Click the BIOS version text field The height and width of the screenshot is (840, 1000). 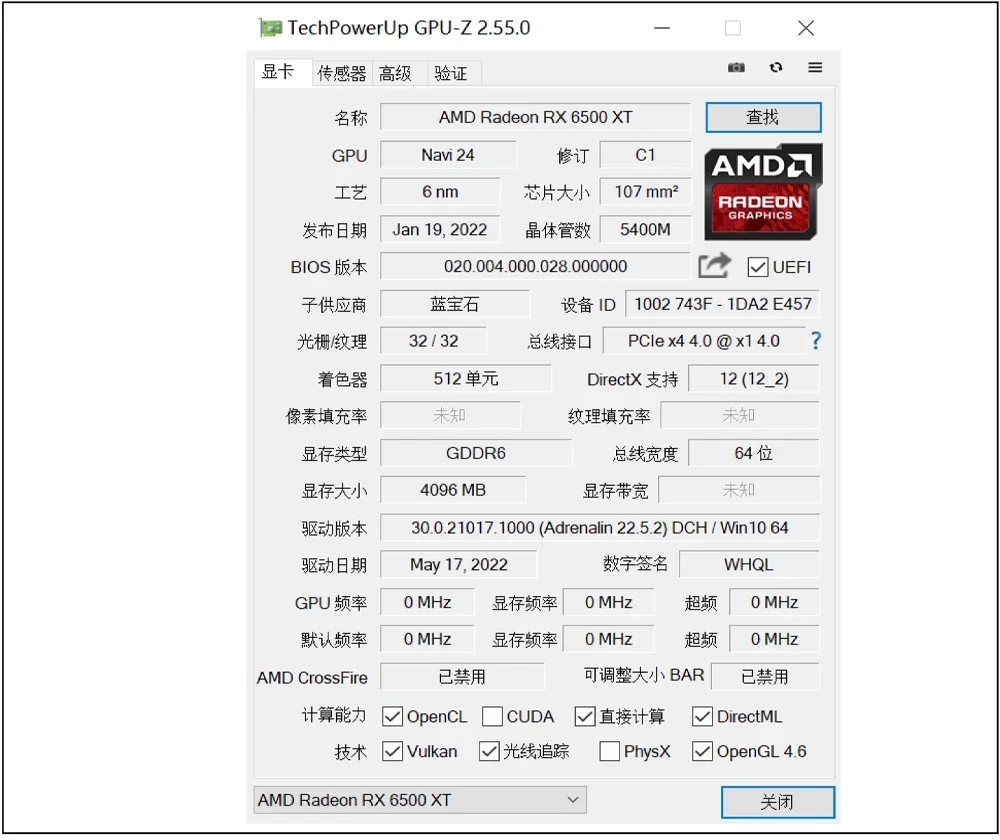[x=535, y=267]
